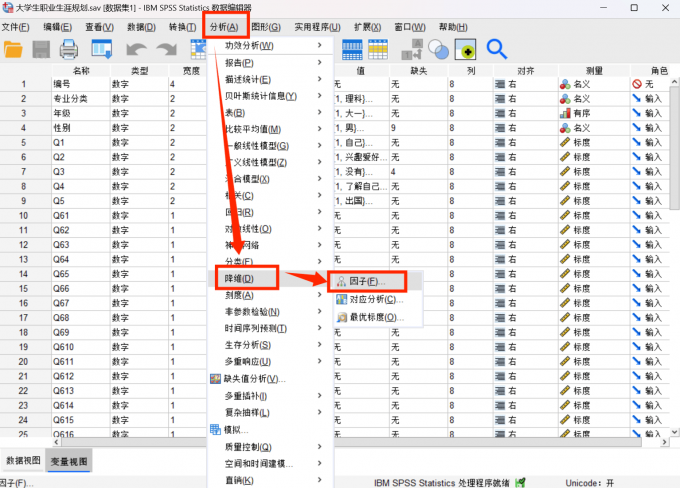Click the undo arrow icon

click(136, 49)
